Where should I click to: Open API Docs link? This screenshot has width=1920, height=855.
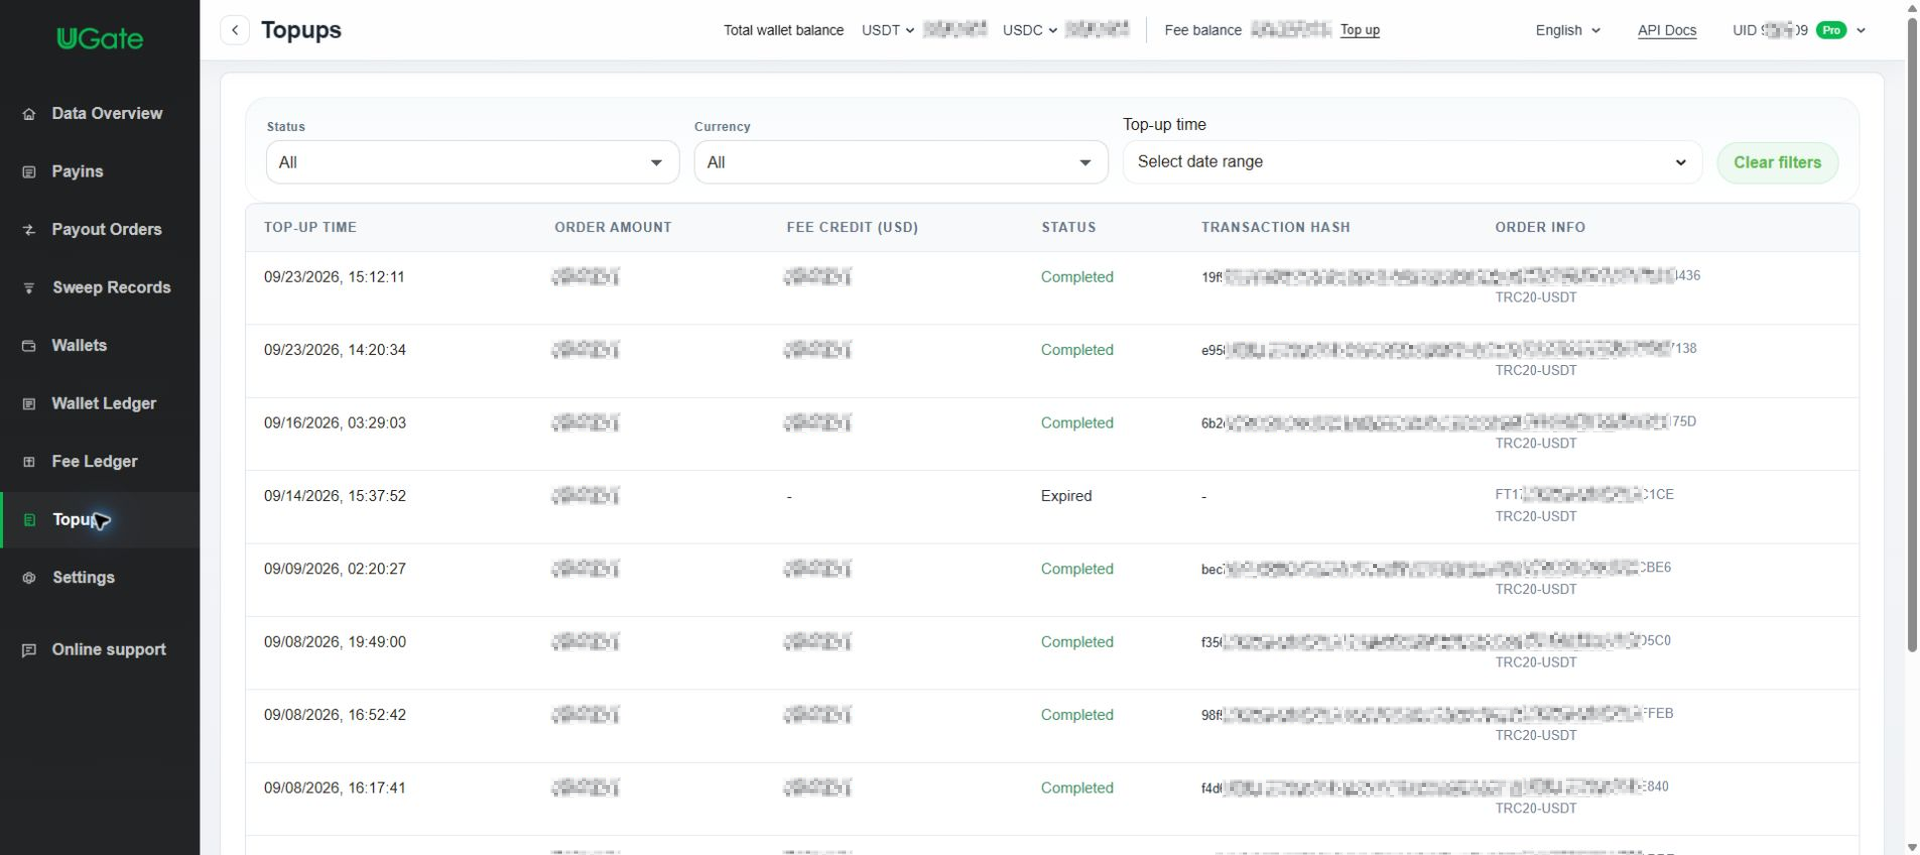click(x=1667, y=30)
